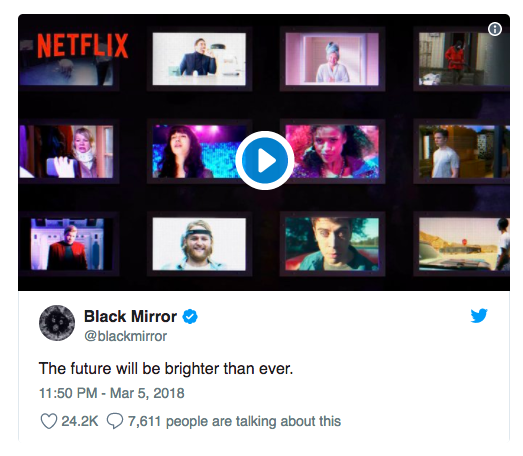Open the @blackmirror handle link
523x456 pixels.
[125, 336]
